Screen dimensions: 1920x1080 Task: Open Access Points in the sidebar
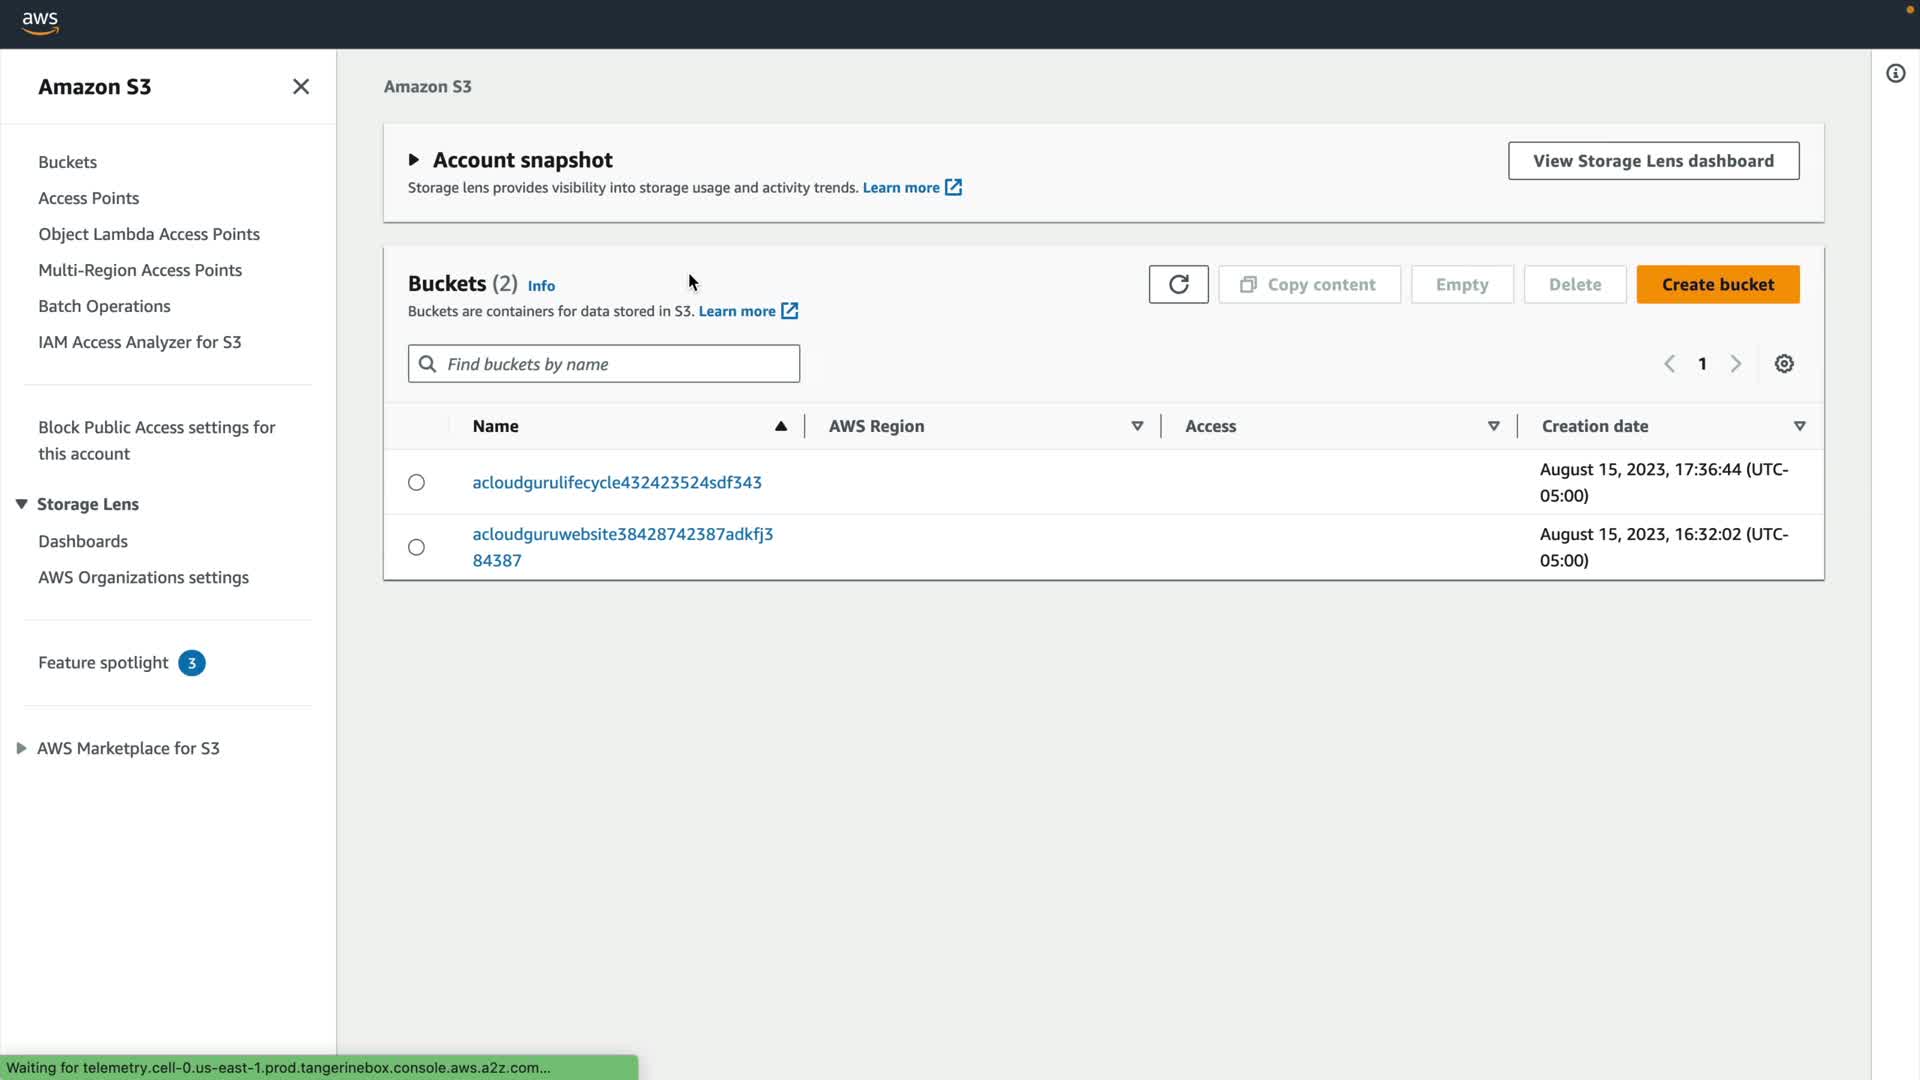click(88, 198)
